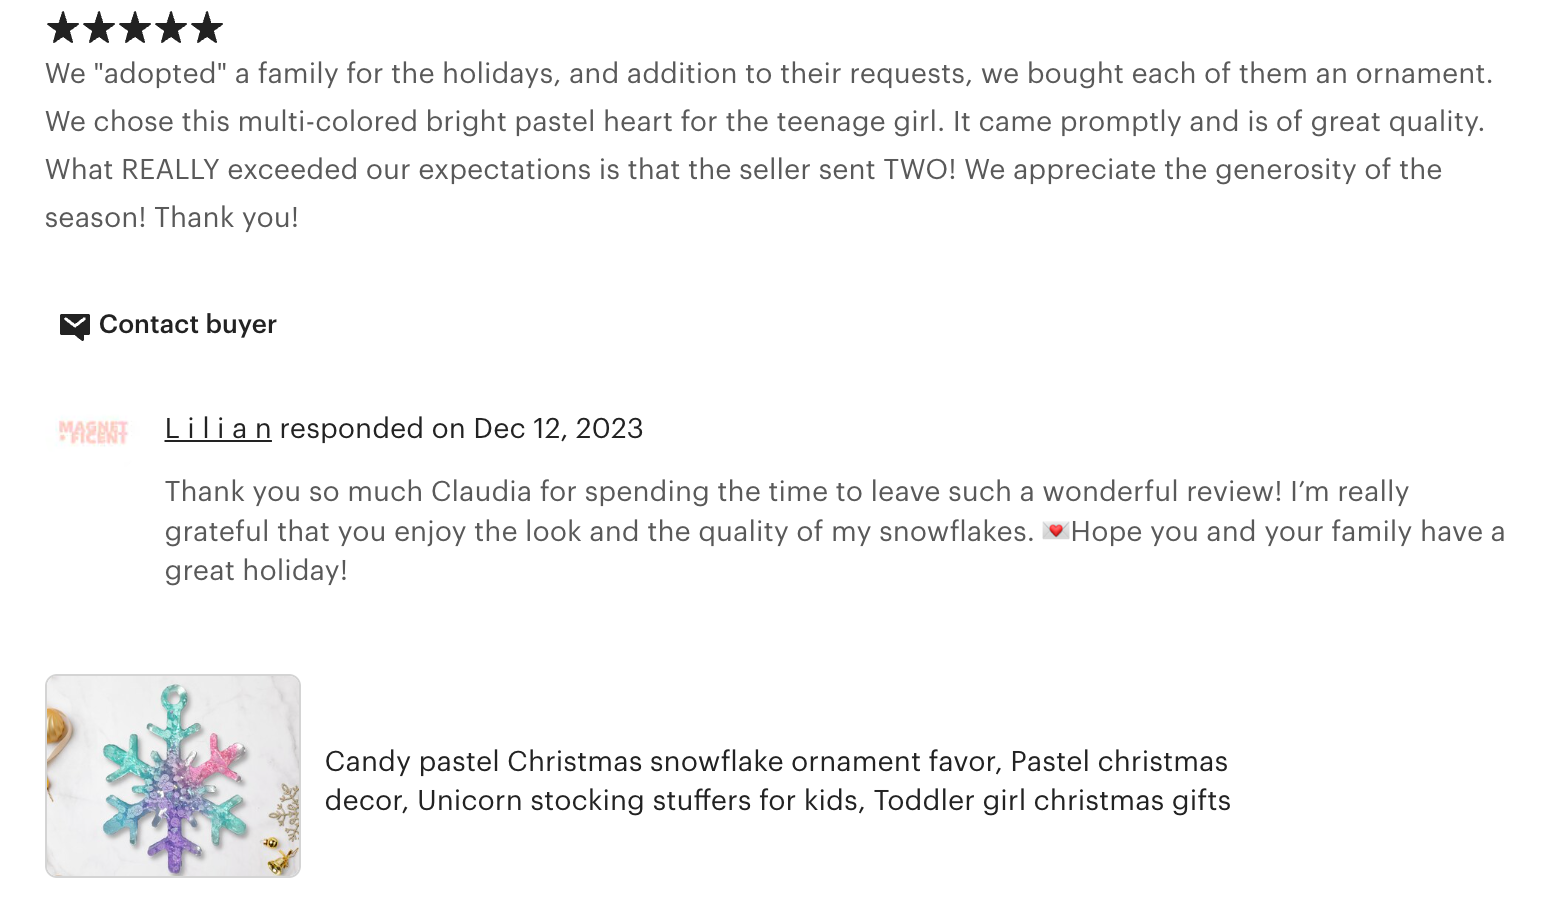
Task: Click the word "adopted" in the review
Action: [x=160, y=74]
